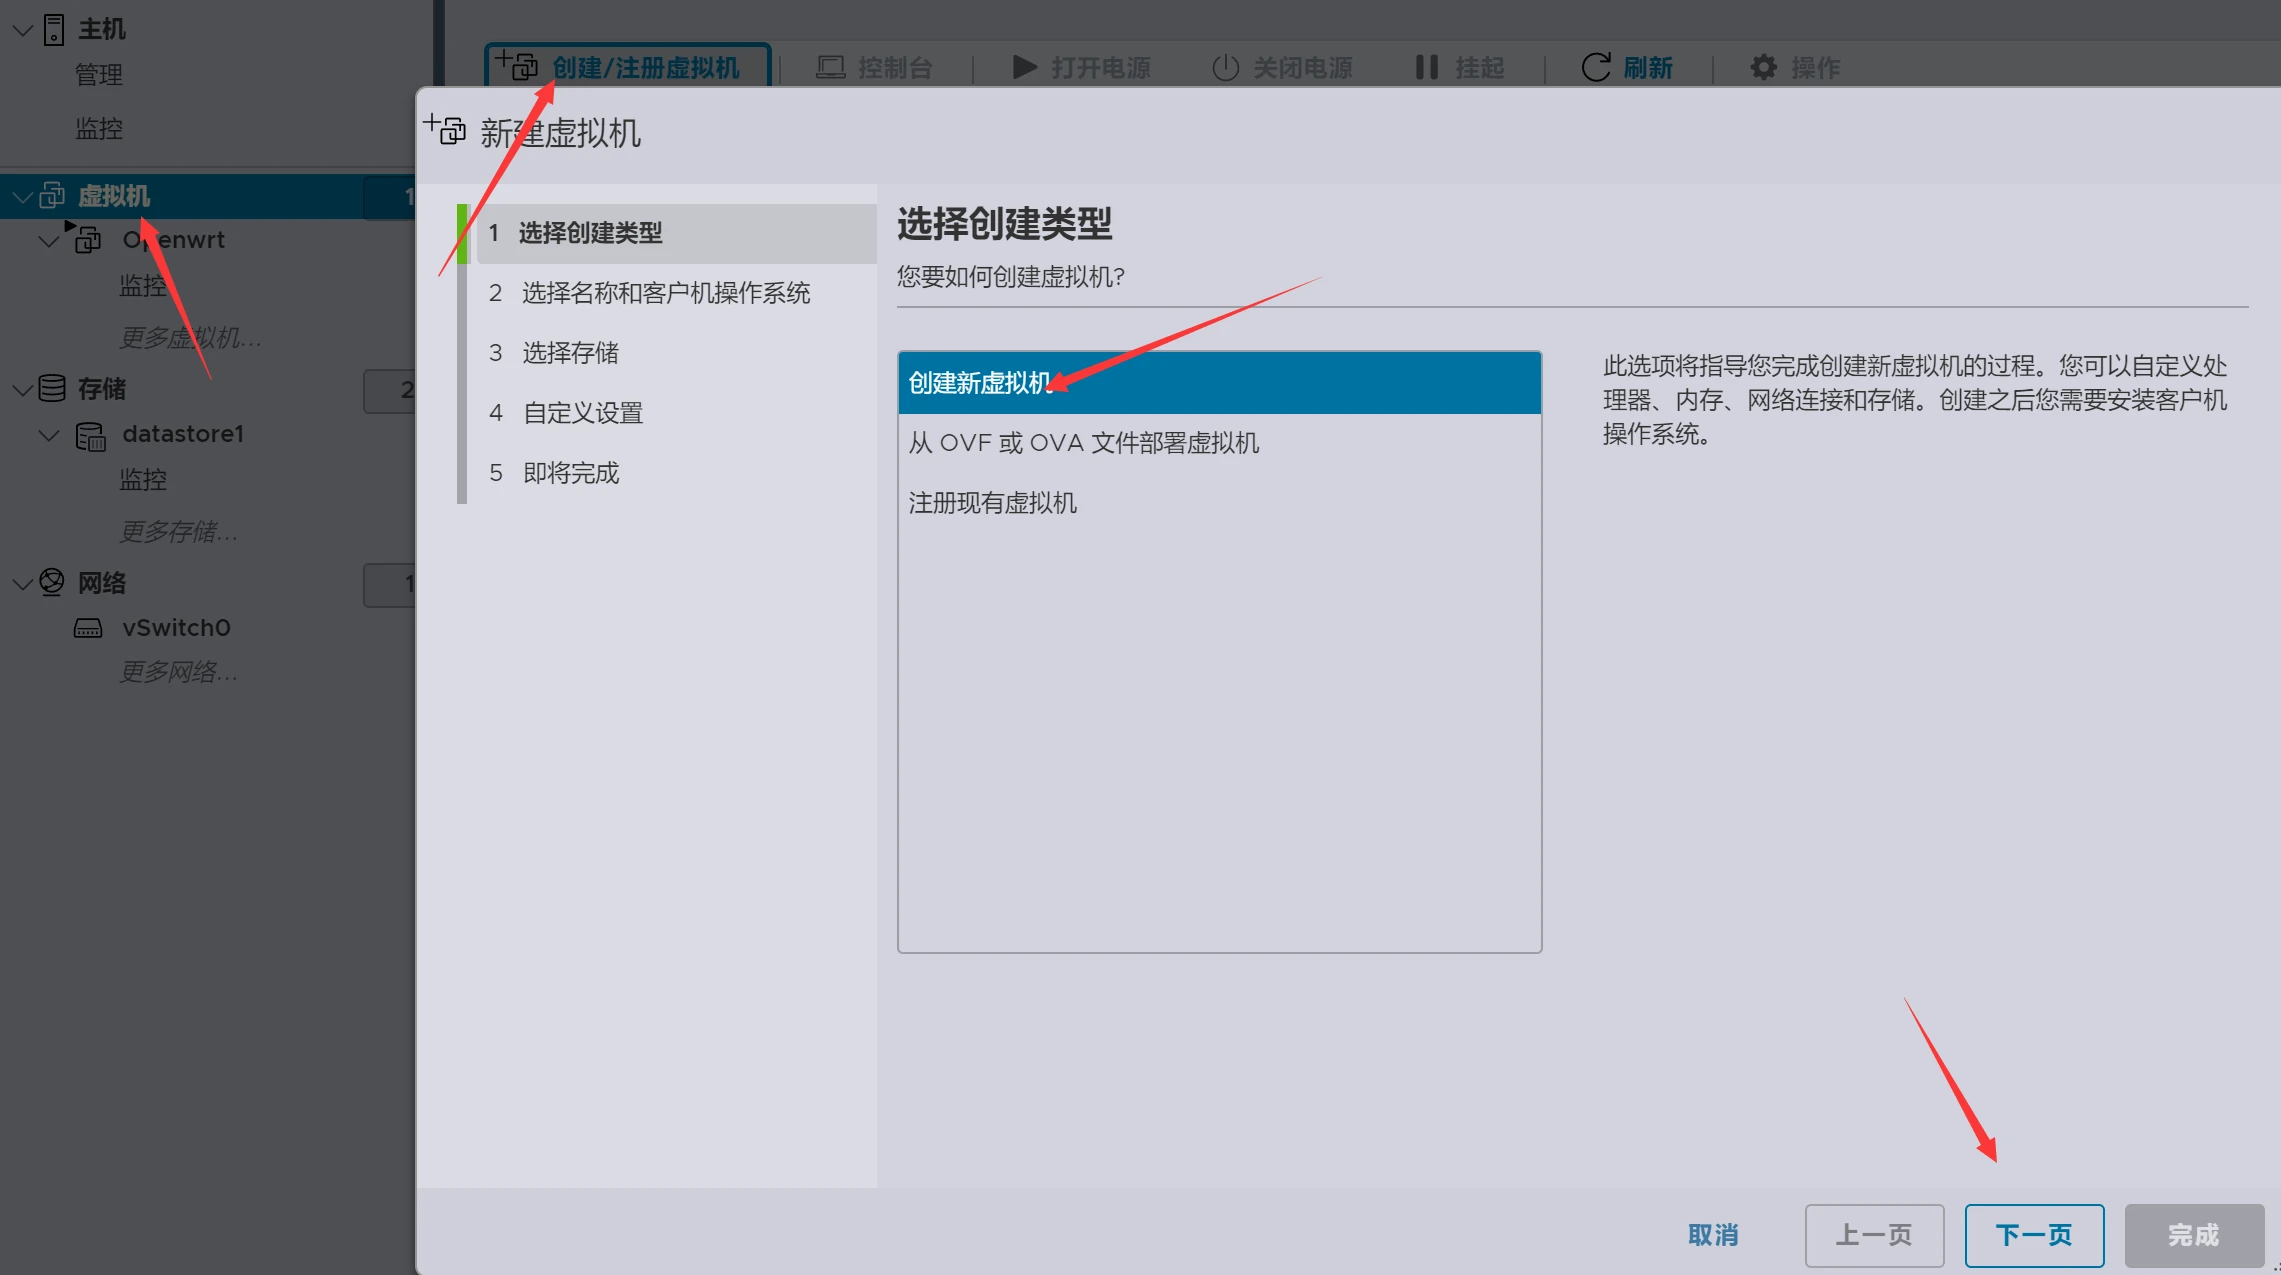
Task: Click the 取消 button
Action: (1713, 1235)
